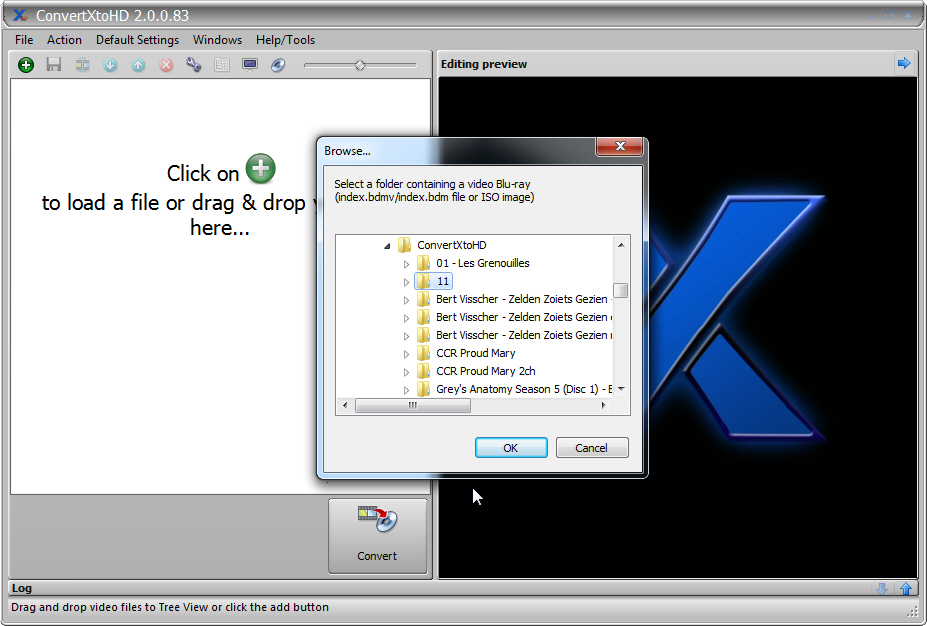Click the Editing preview title label

pos(484,64)
